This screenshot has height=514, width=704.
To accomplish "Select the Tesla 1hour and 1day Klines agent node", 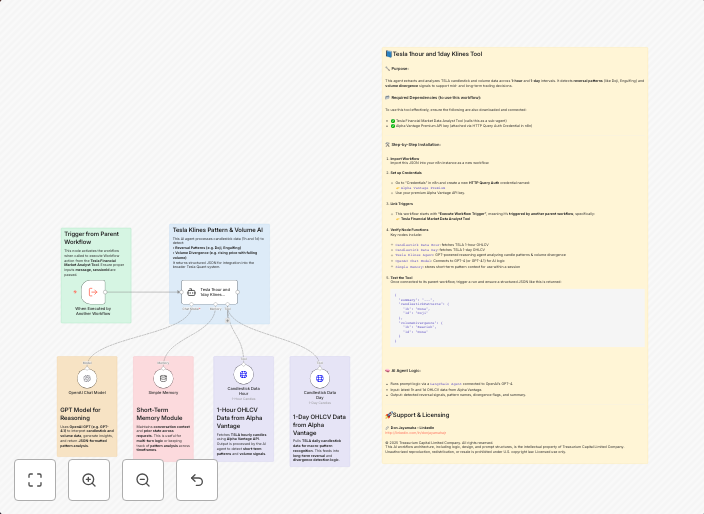I will [x=196, y=292].
